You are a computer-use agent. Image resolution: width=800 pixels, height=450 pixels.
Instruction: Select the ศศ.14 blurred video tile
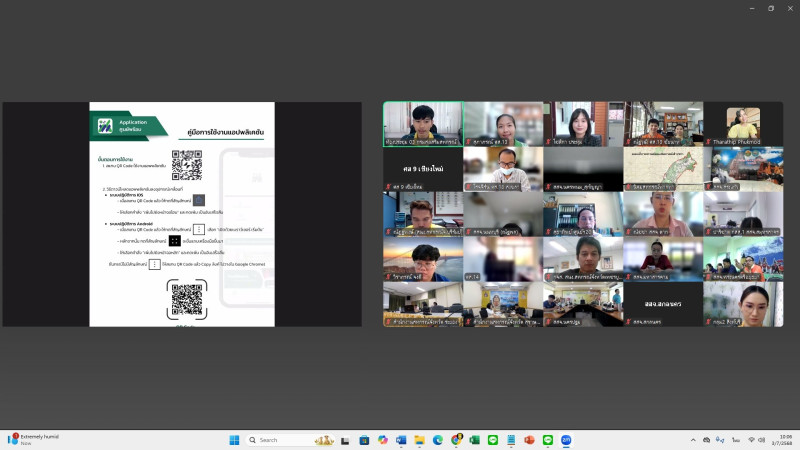pyautogui.click(x=503, y=259)
